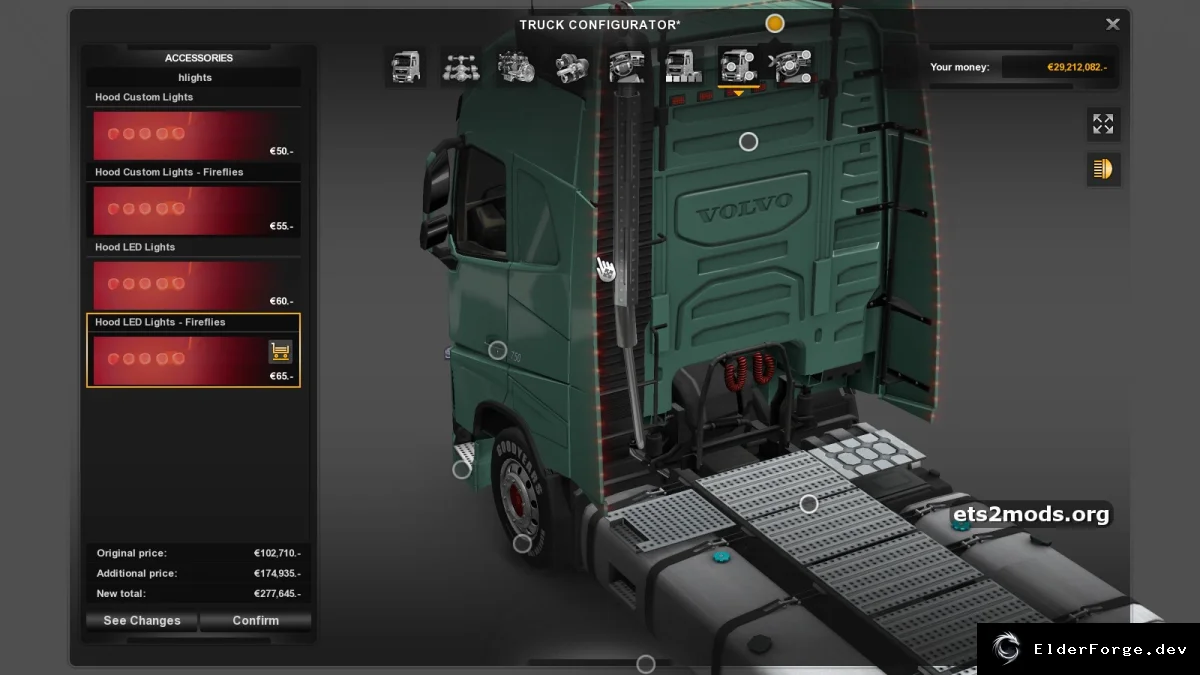
Task: Click the Your money label
Action: (959, 67)
